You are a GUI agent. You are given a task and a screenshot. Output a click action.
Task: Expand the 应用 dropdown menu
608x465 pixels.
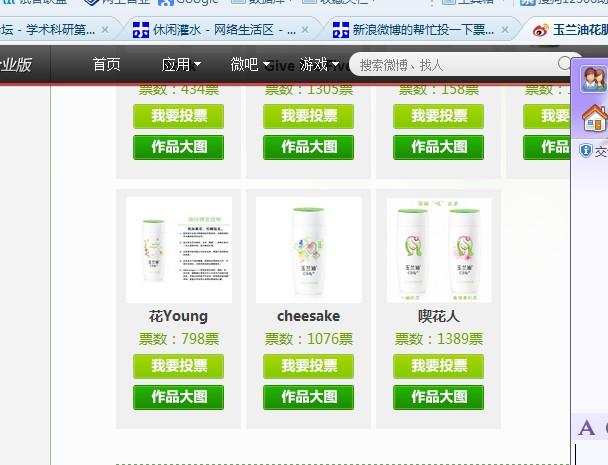(x=181, y=64)
